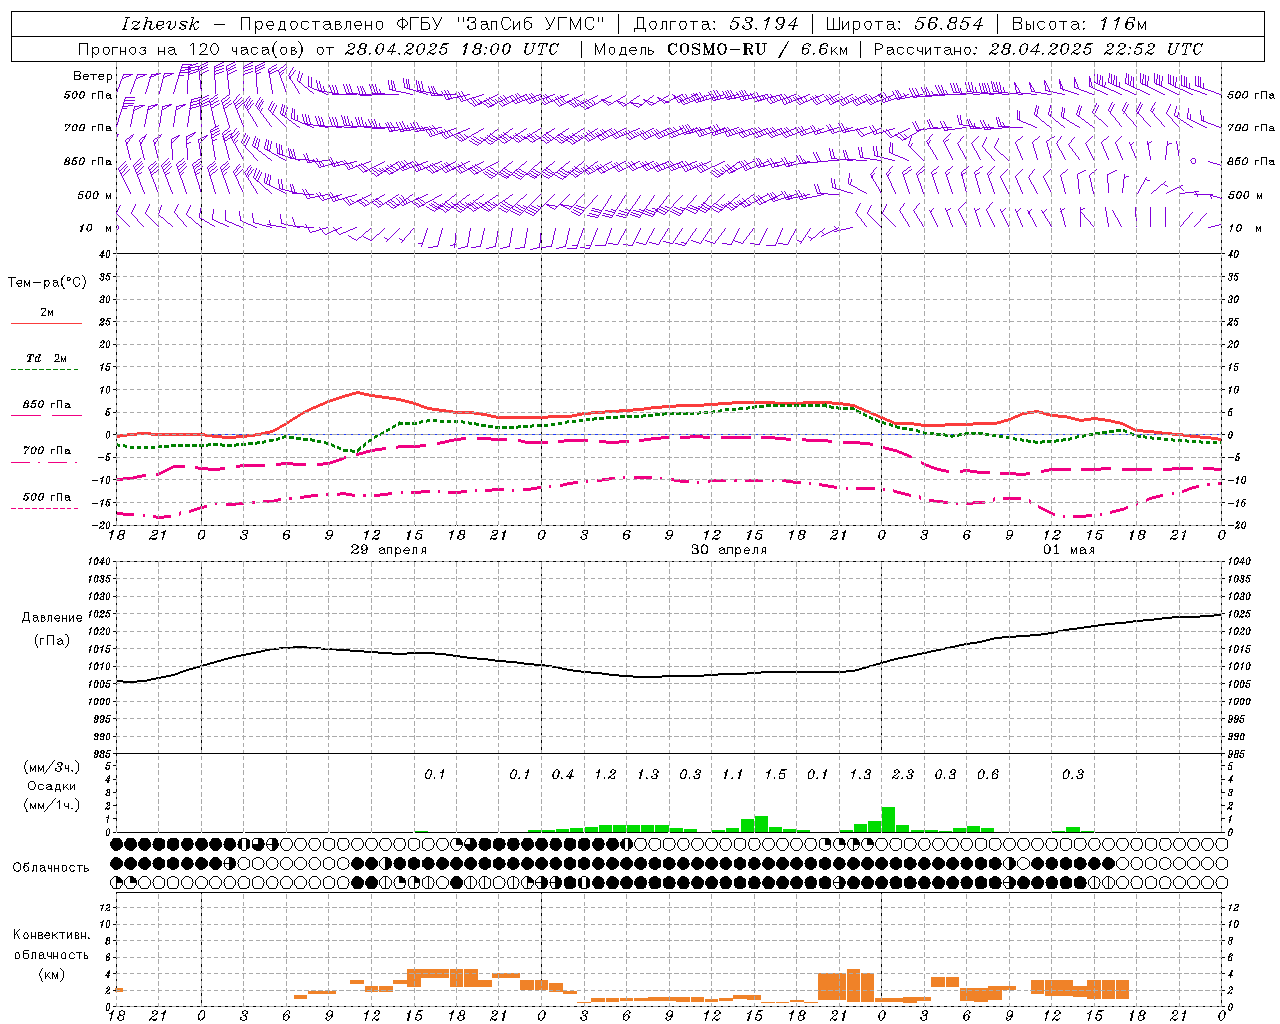
Task: Click the 3-hour precipitation value "0.4"
Action: pos(563,775)
